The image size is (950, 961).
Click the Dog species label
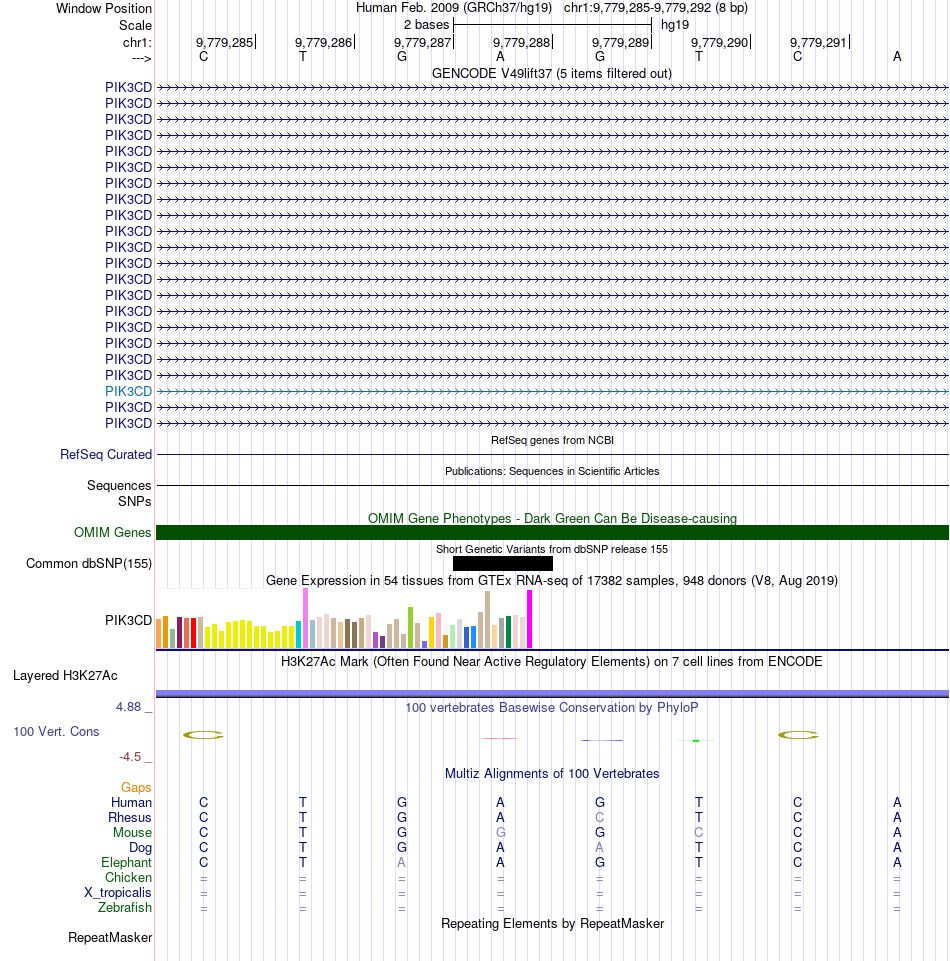pos(140,848)
